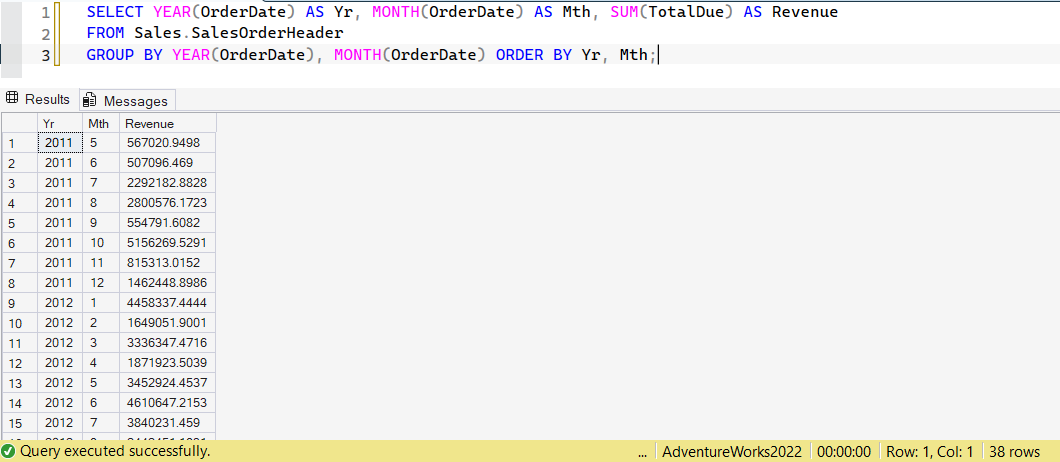Click Mth cell 10 in row 6
This screenshot has height=462, width=1060.
(101, 242)
